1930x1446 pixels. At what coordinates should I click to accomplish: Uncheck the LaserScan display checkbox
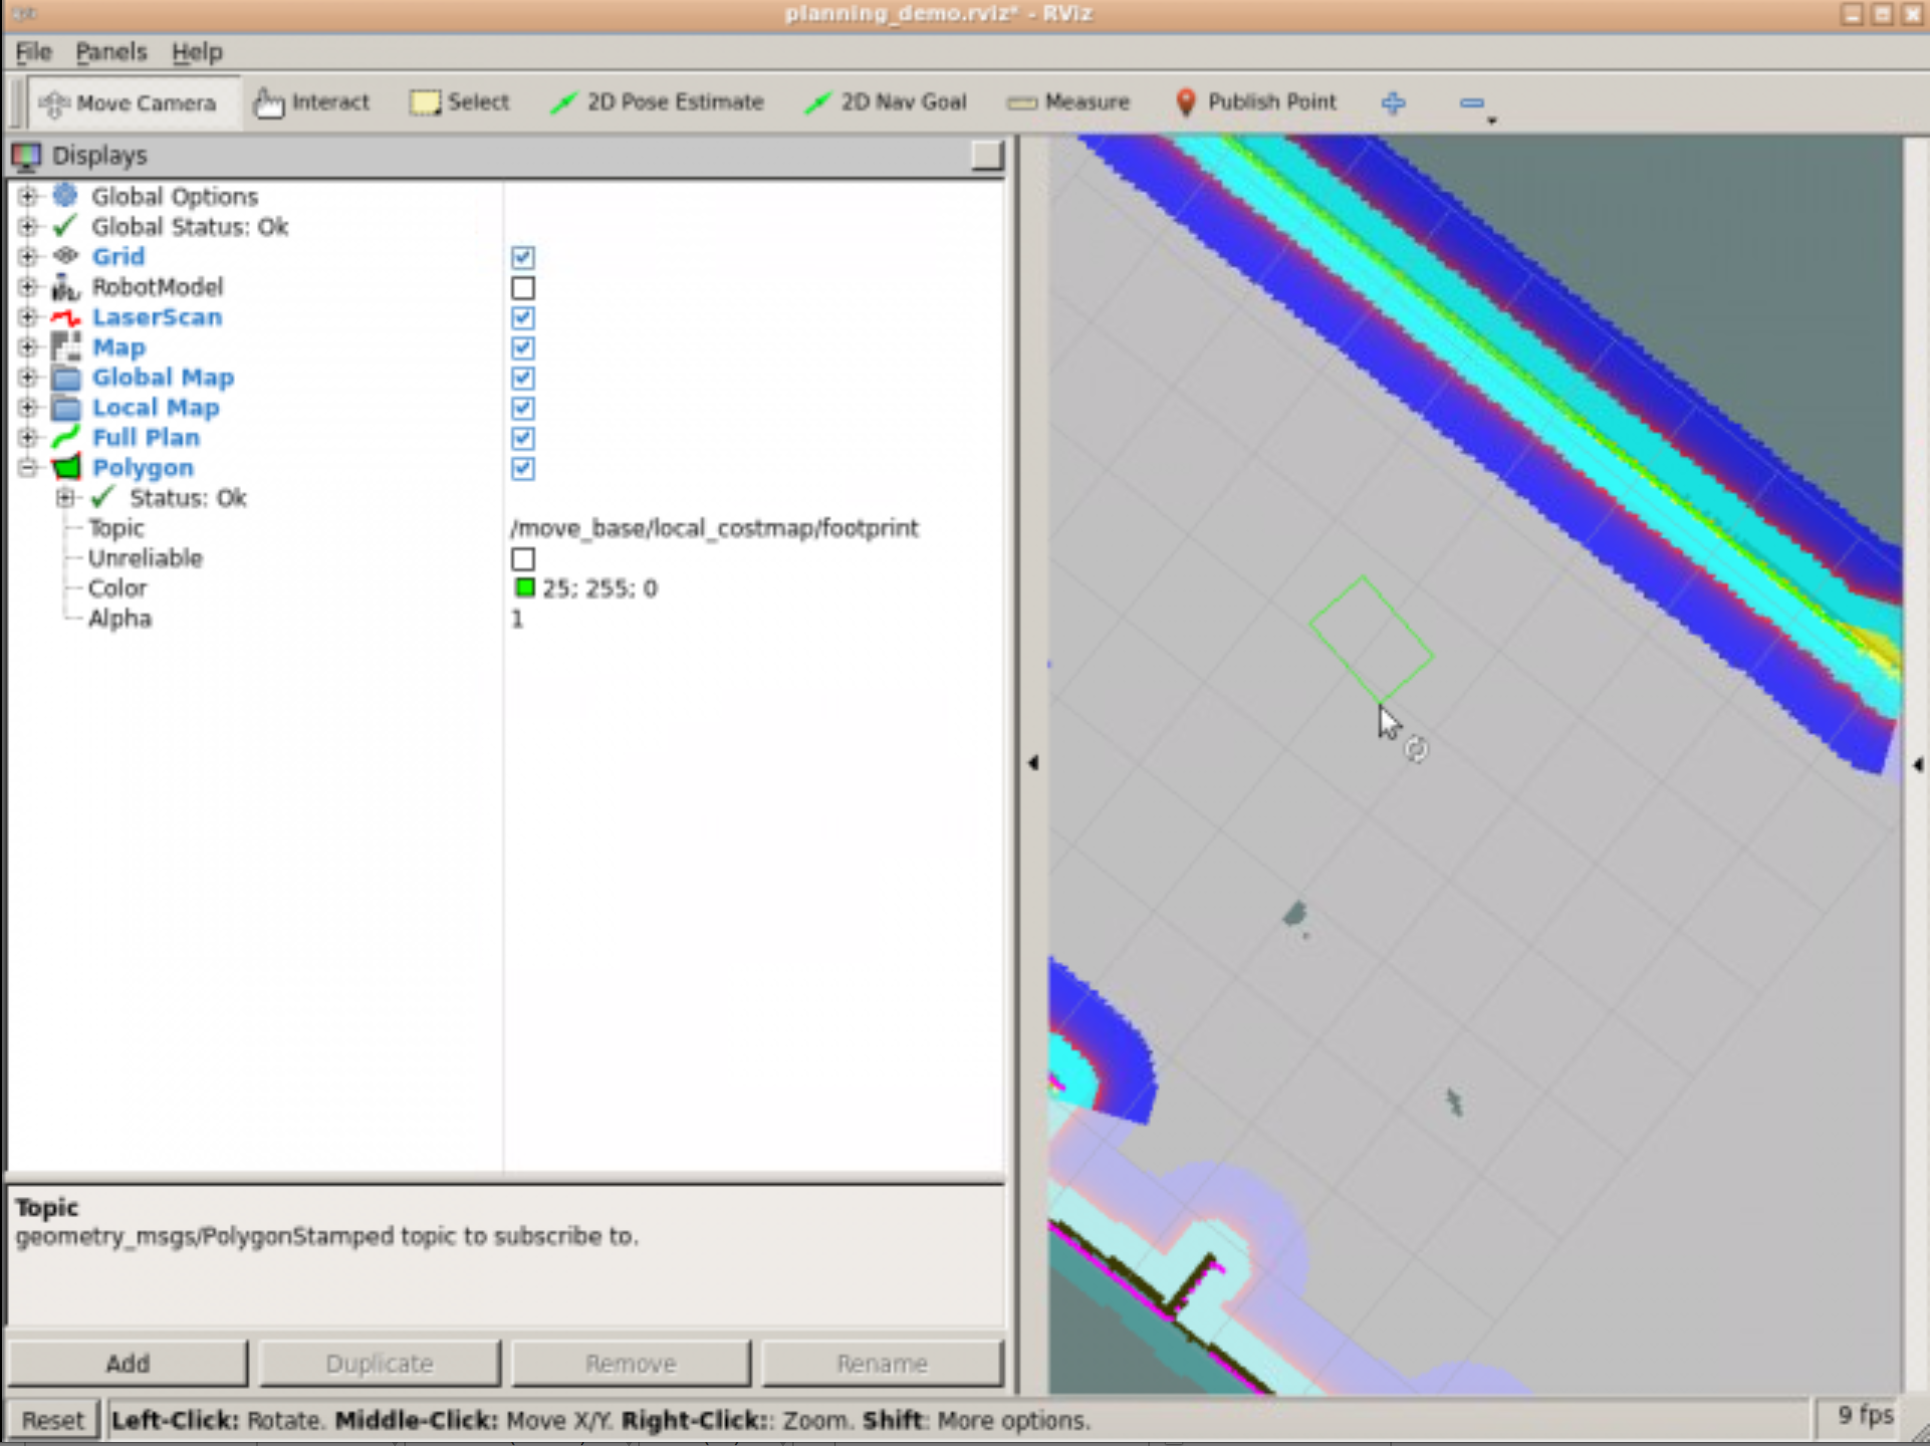coord(523,318)
